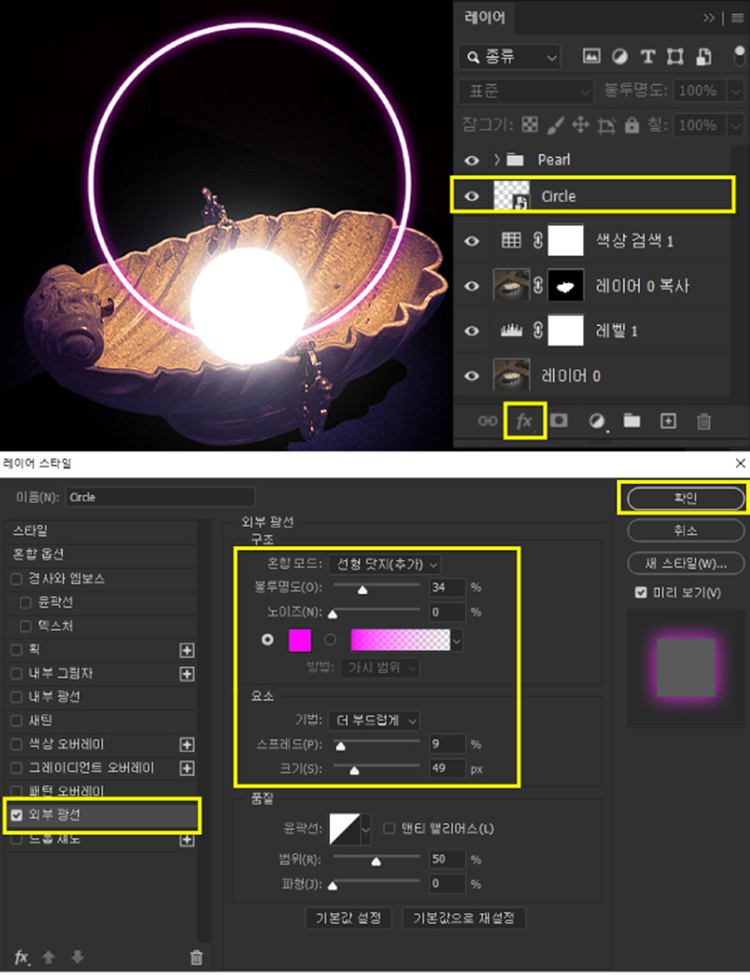Click the lock all padlock icon
Viewport: 750px width, 980px height.
tap(632, 125)
